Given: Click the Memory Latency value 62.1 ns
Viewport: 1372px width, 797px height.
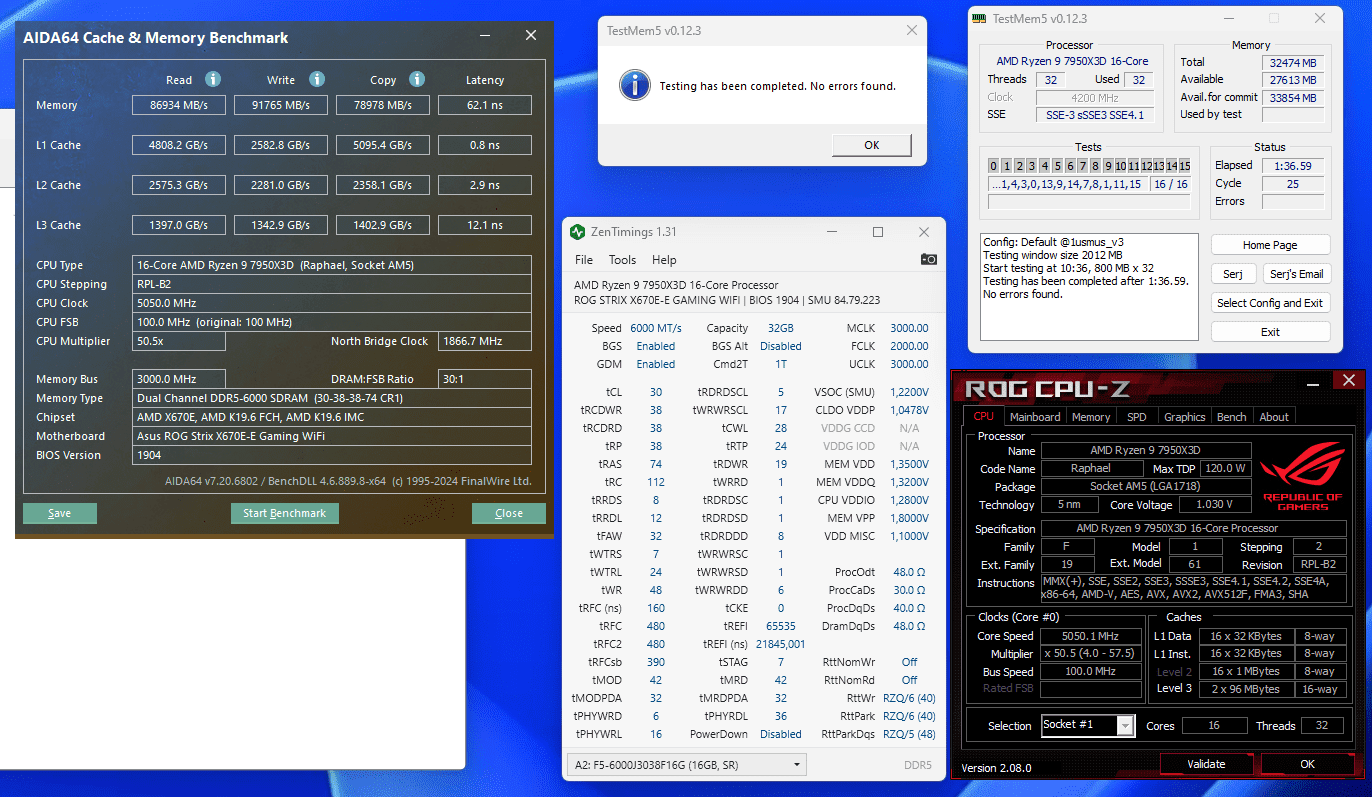Looking at the screenshot, I should (x=485, y=105).
